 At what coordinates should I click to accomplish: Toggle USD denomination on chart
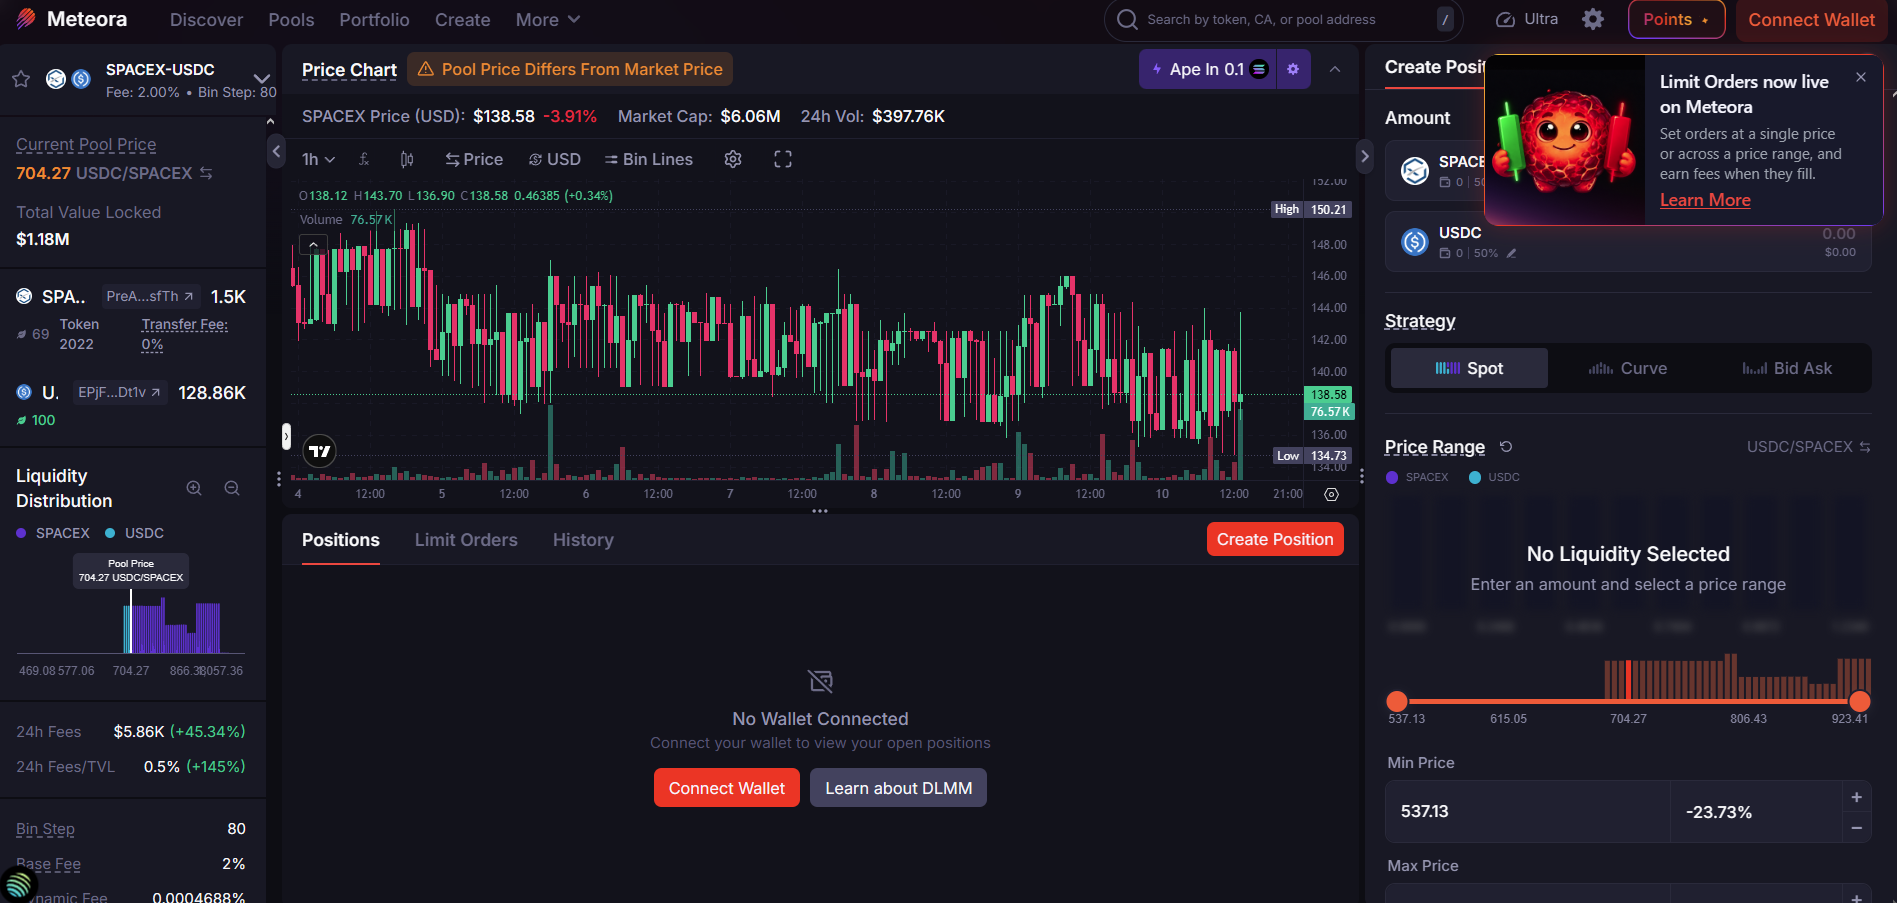554,159
